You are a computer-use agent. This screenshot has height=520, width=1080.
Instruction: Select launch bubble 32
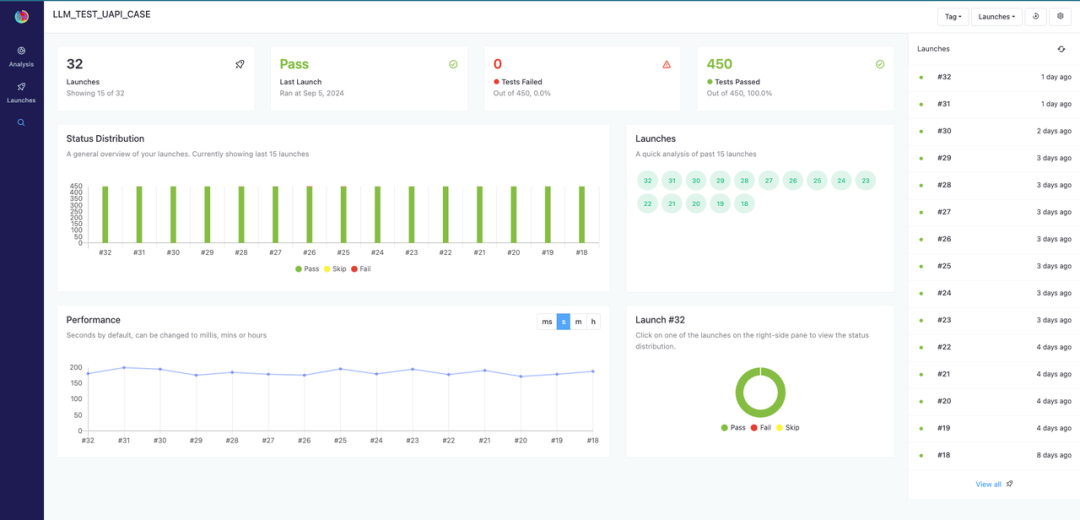click(x=647, y=181)
